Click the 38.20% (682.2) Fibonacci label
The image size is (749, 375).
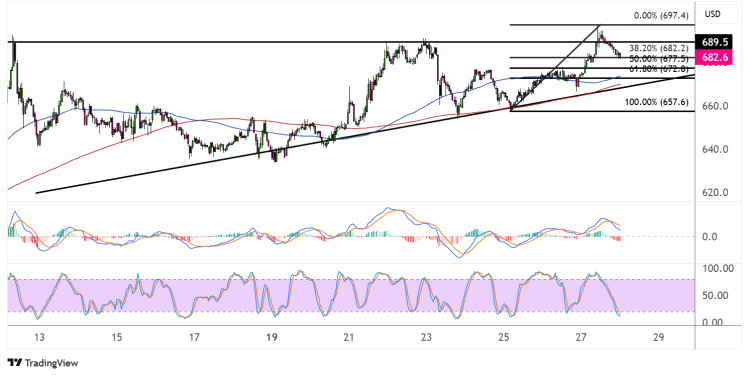(659, 48)
